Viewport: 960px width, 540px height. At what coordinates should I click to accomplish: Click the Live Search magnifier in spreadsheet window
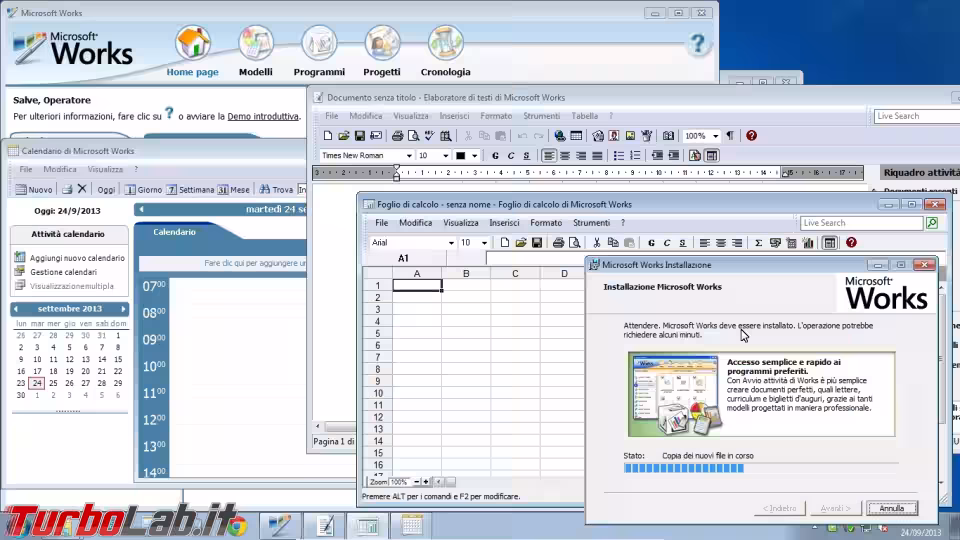pyautogui.click(x=932, y=223)
